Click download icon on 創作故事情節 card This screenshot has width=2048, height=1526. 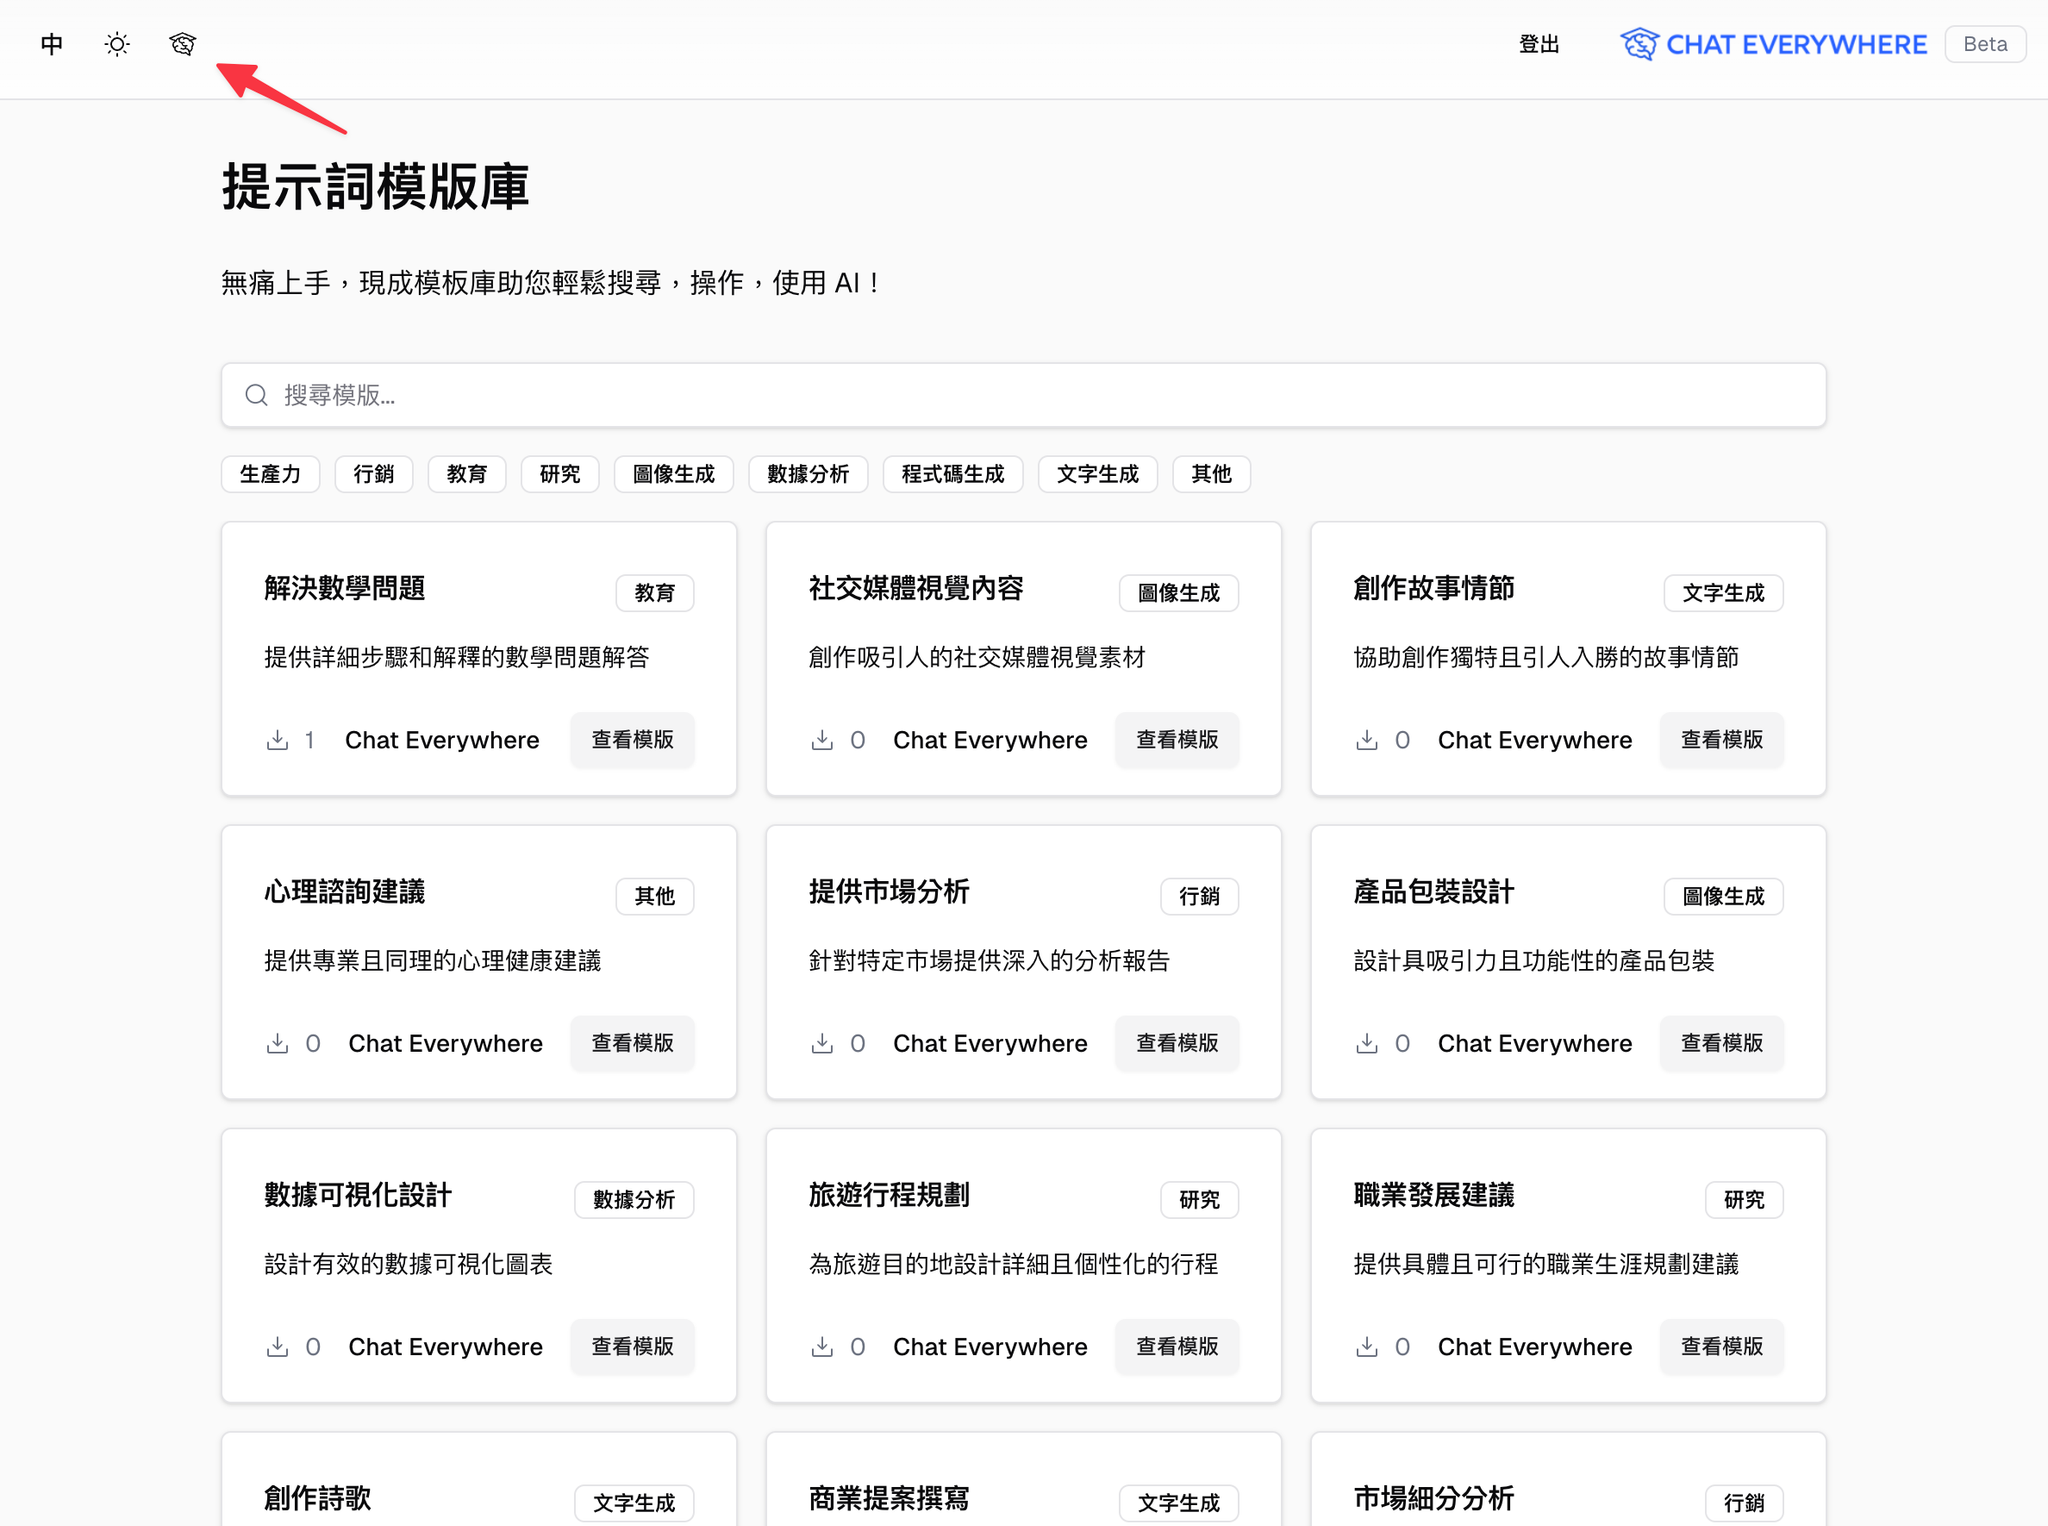[1367, 740]
